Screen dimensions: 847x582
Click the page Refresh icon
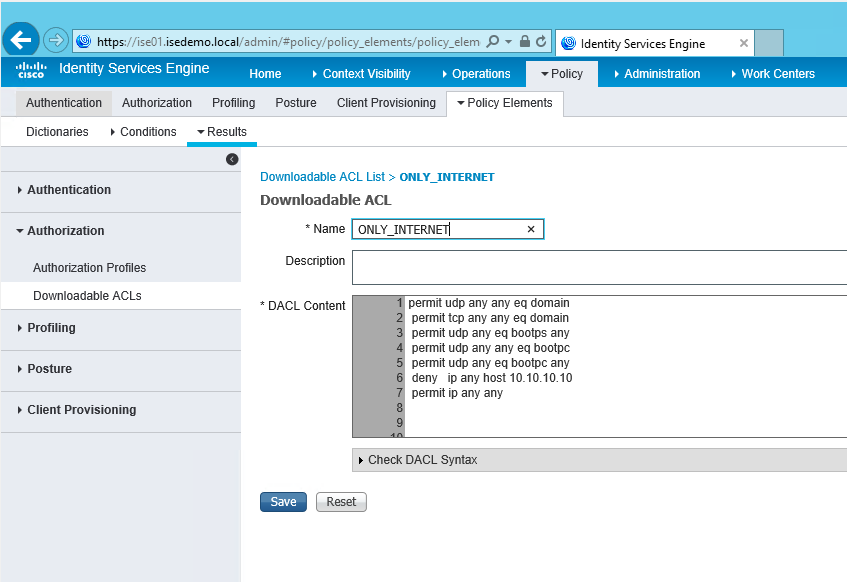pos(541,42)
